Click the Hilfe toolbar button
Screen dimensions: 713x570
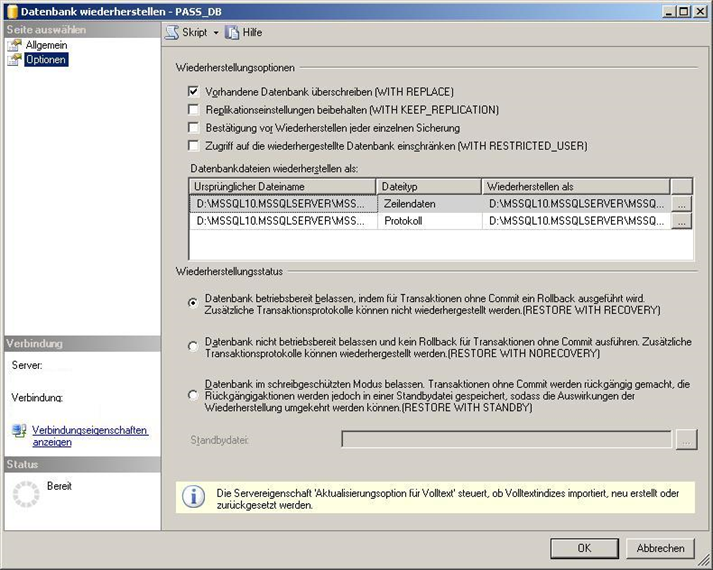243,32
